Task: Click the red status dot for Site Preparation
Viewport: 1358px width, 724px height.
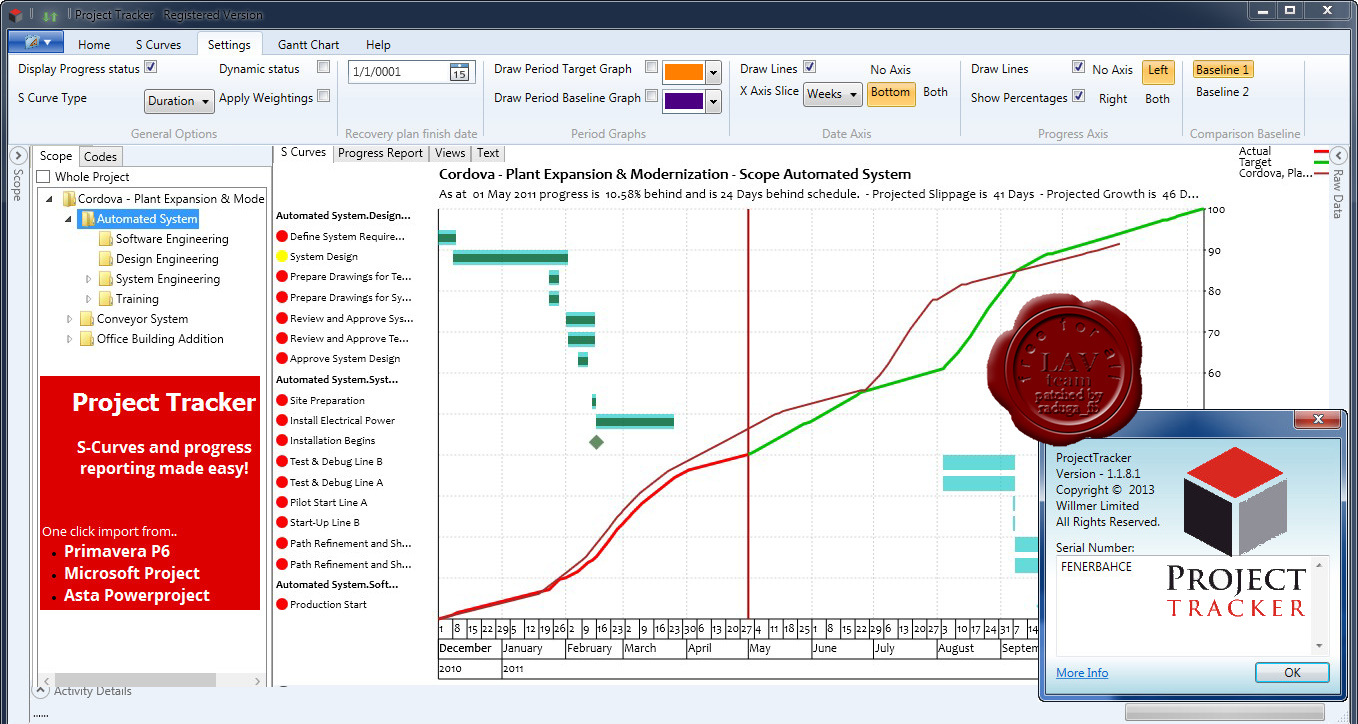Action: tap(282, 400)
